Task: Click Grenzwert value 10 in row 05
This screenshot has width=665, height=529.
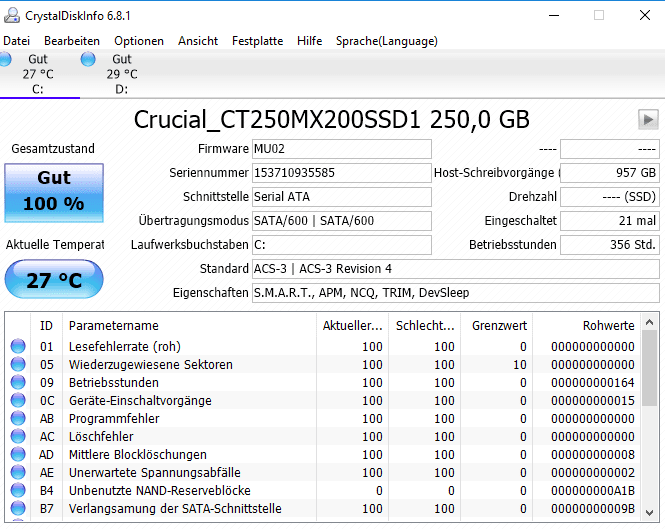Action: click(520, 364)
